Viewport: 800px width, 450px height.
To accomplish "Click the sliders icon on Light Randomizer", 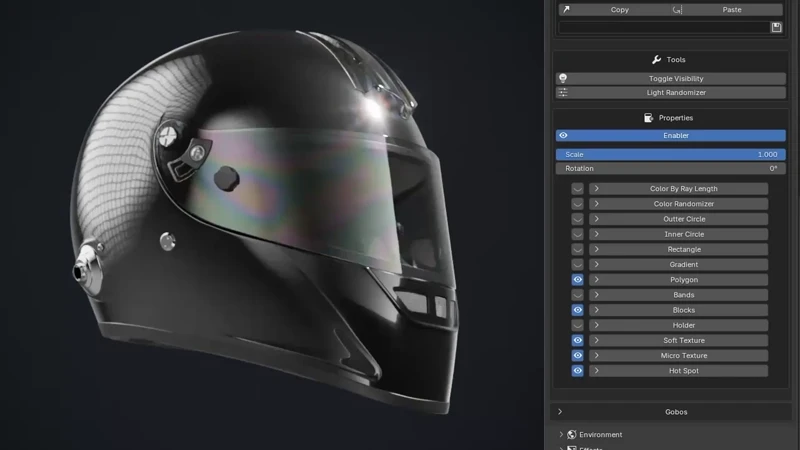I will [x=563, y=92].
